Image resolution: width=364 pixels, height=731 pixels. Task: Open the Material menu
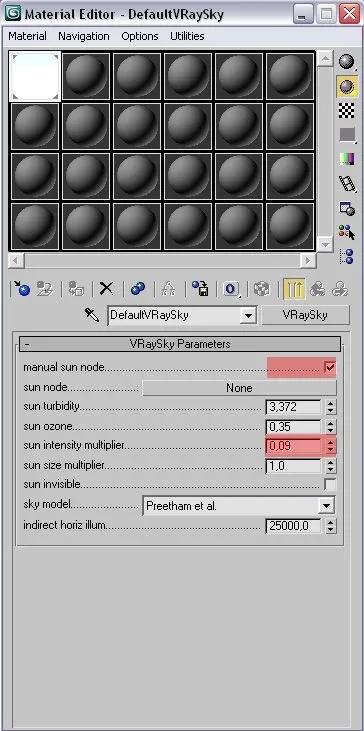tap(27, 36)
